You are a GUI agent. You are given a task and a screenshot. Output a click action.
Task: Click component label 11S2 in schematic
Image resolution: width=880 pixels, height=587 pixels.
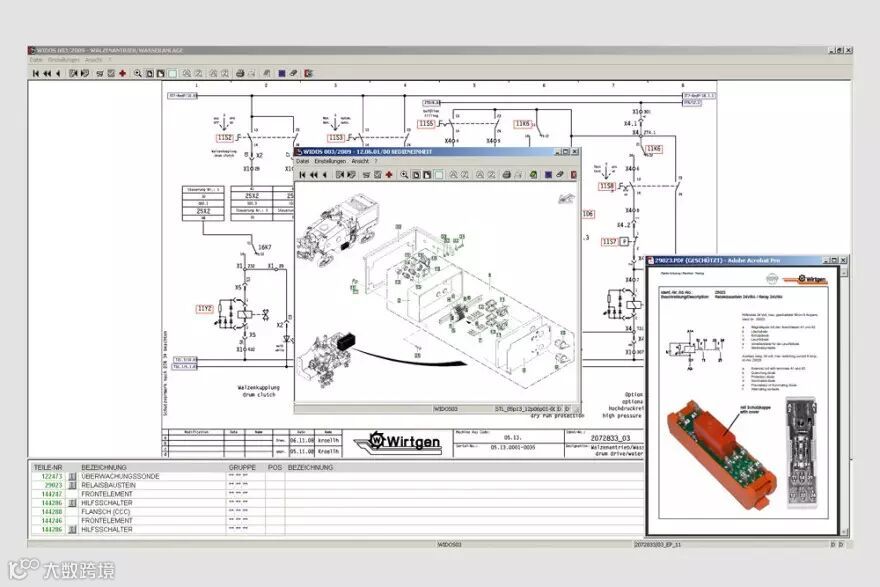pyautogui.click(x=225, y=137)
